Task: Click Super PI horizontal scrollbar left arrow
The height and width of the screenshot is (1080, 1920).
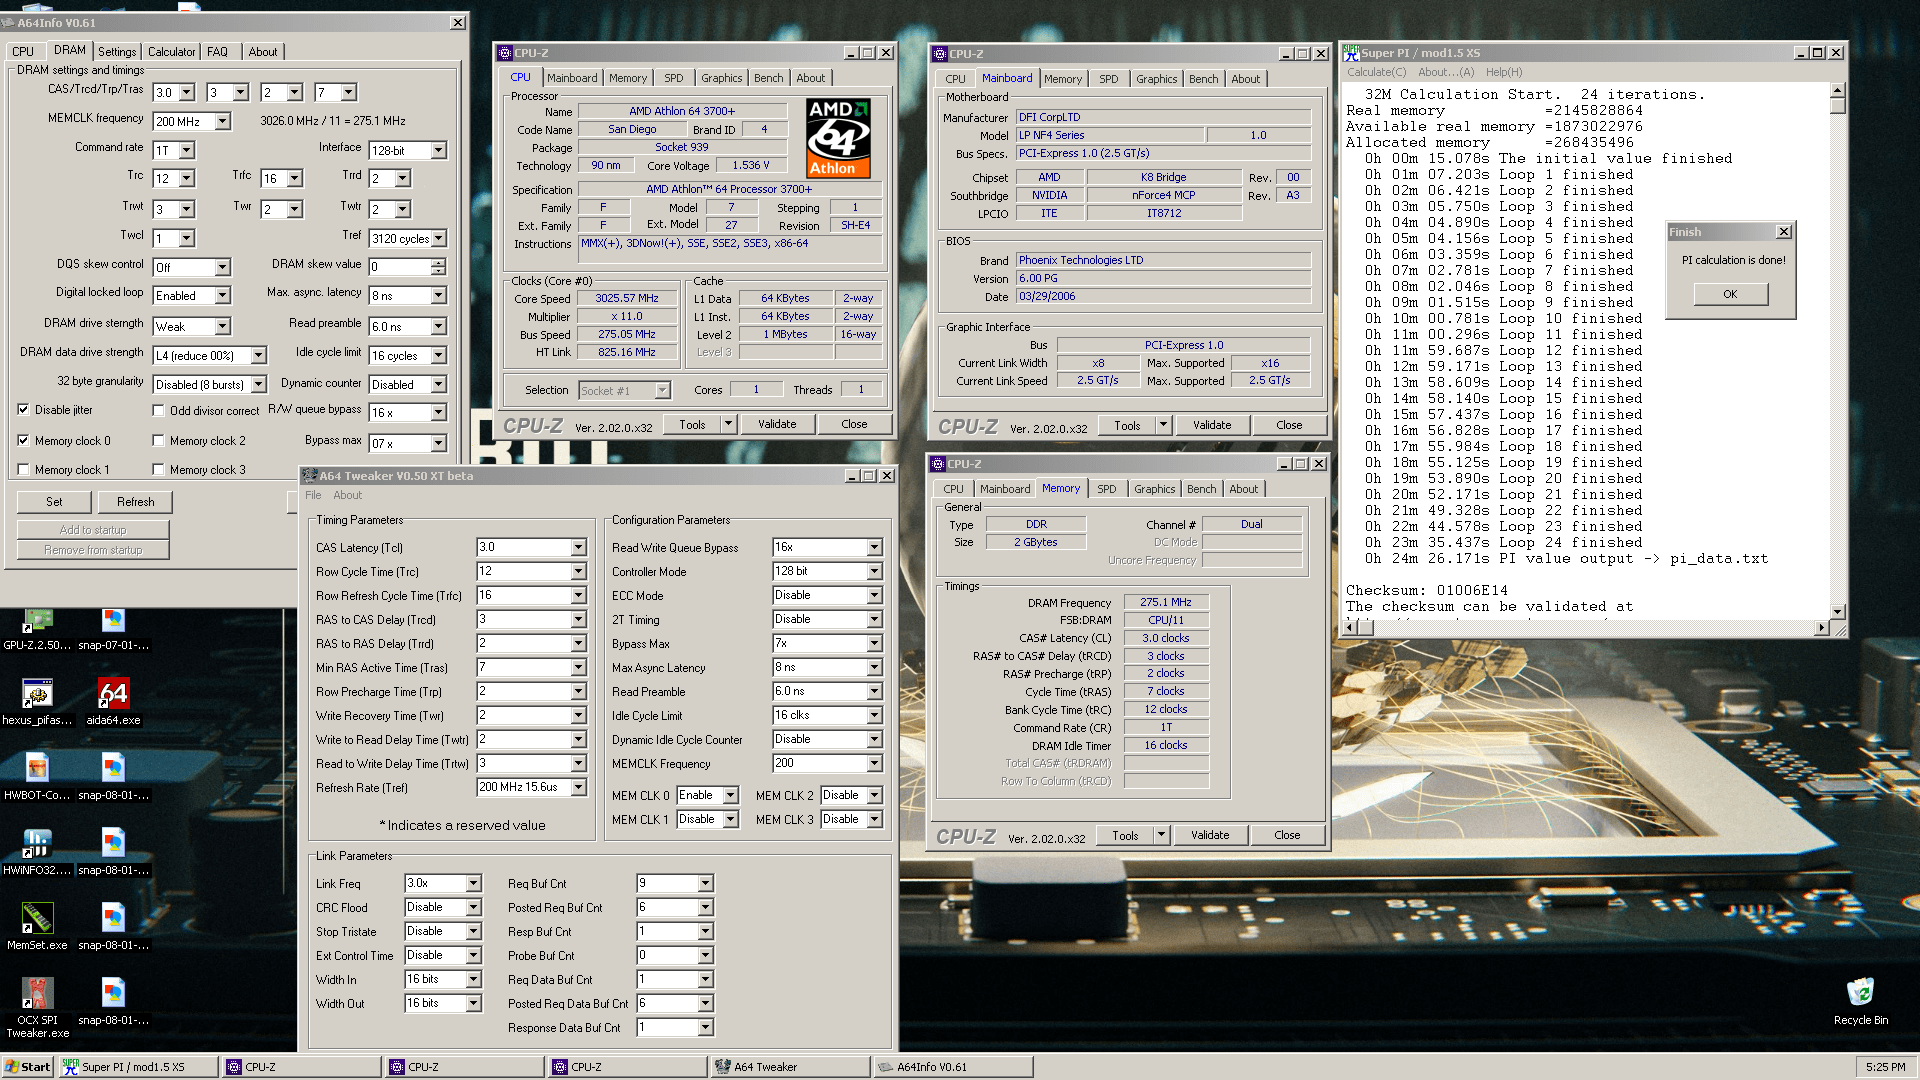Action: coord(1350,627)
